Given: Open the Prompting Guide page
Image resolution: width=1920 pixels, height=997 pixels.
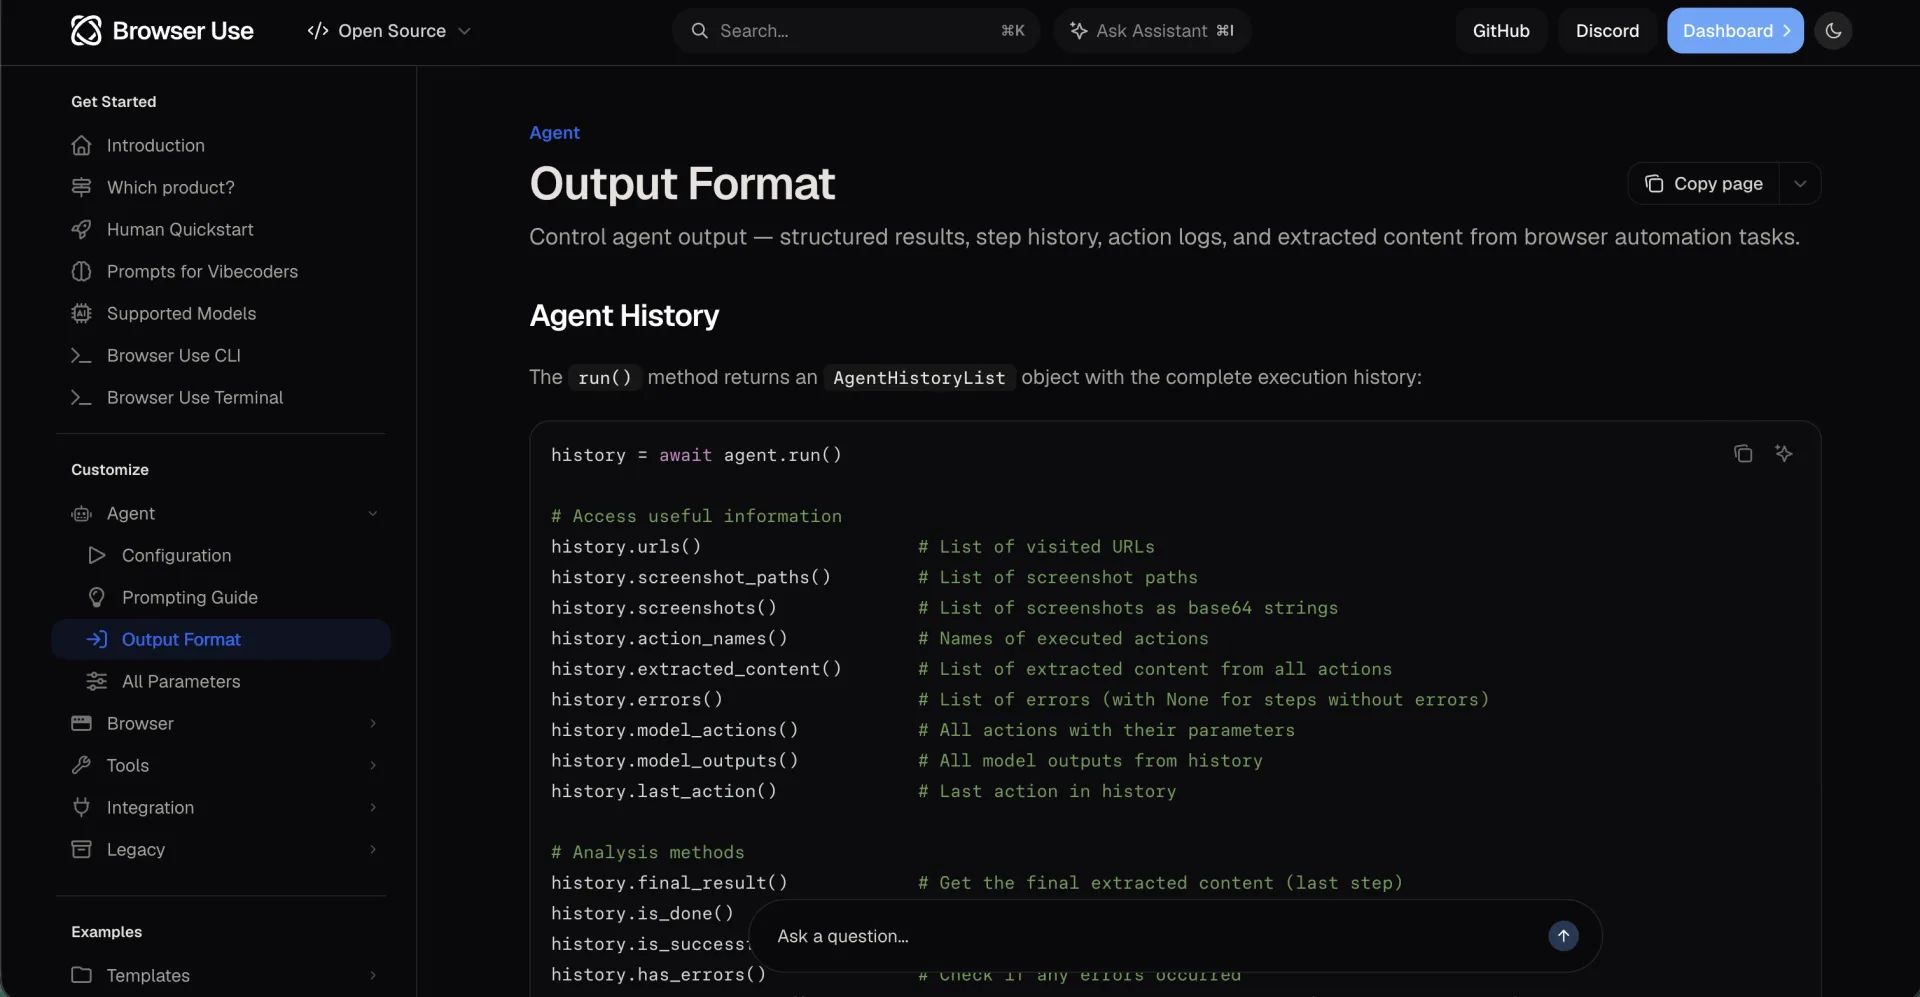Looking at the screenshot, I should [x=221, y=598].
